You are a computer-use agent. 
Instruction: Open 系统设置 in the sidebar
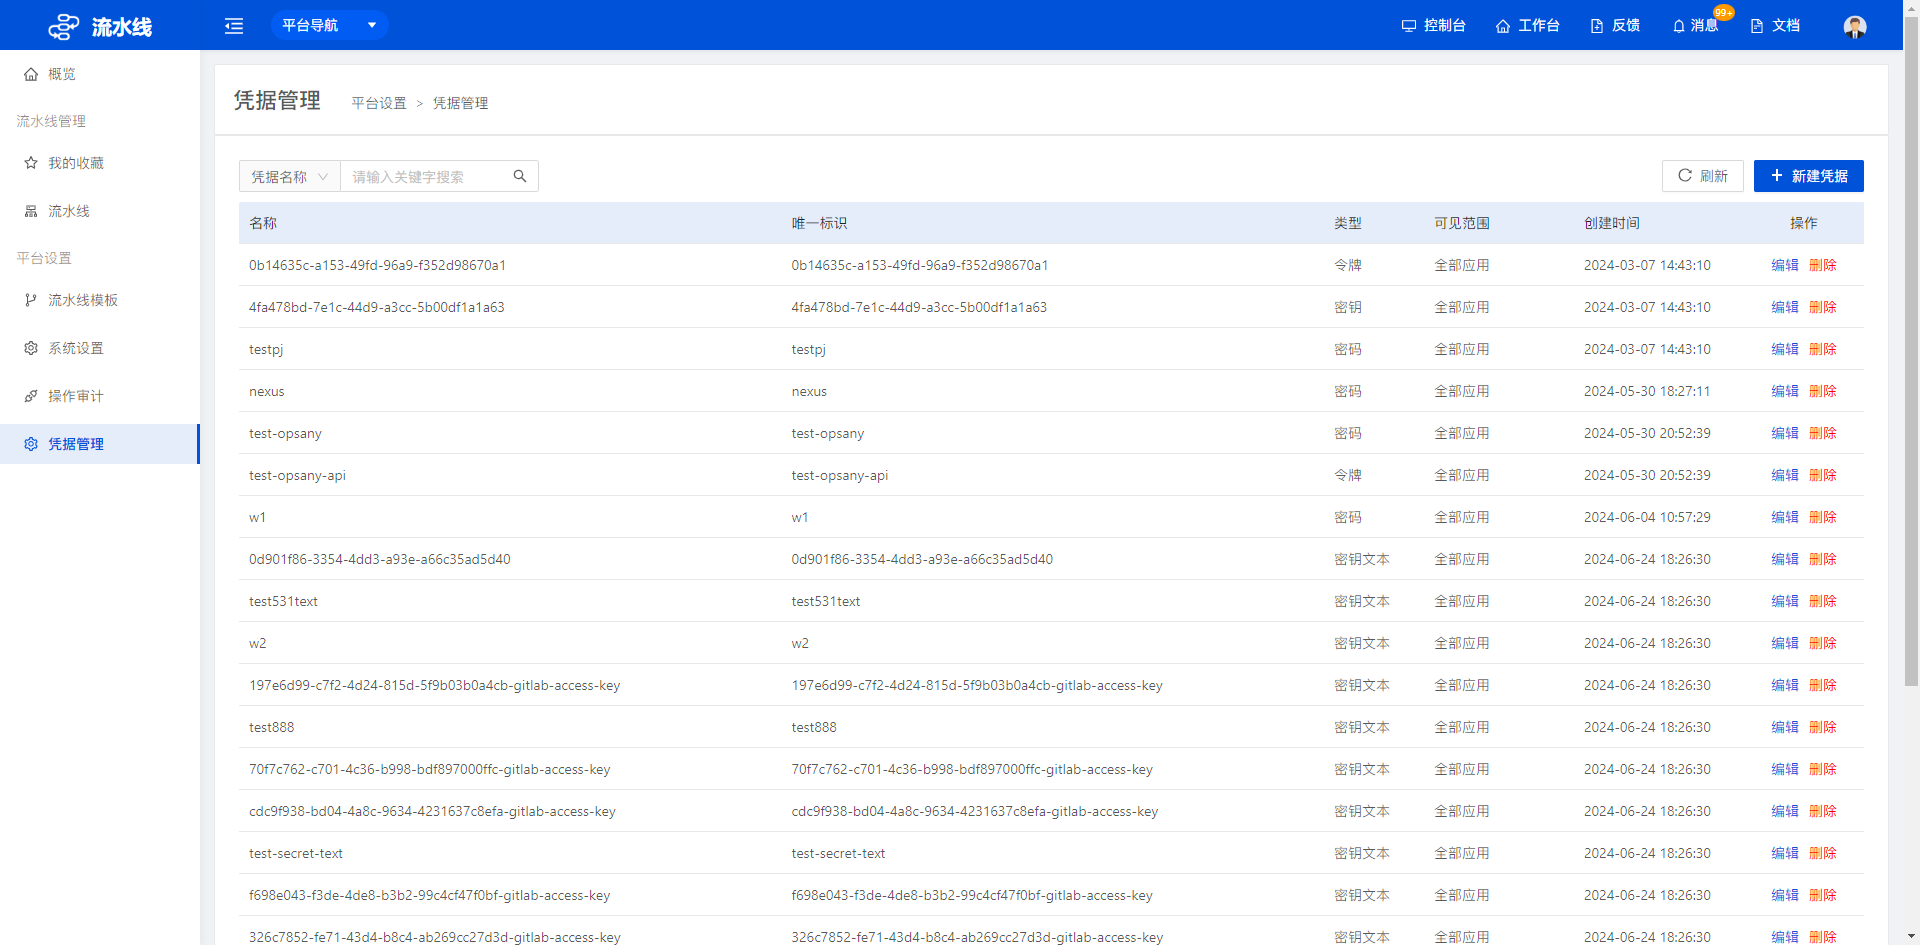coord(100,348)
